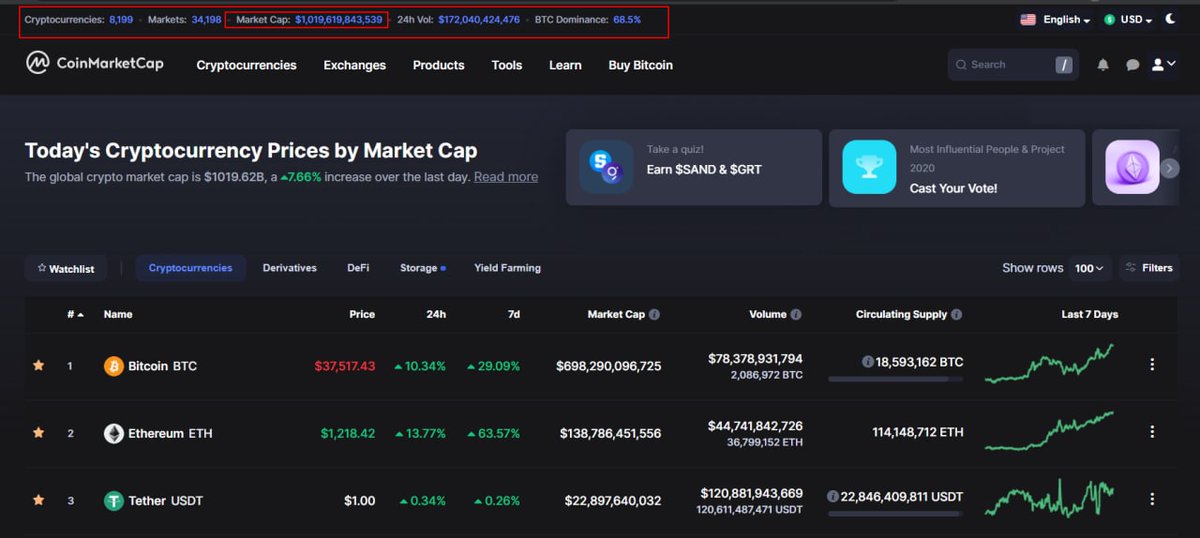Sort by the Name column header
Image resolution: width=1200 pixels, height=538 pixels.
pyautogui.click(x=118, y=314)
